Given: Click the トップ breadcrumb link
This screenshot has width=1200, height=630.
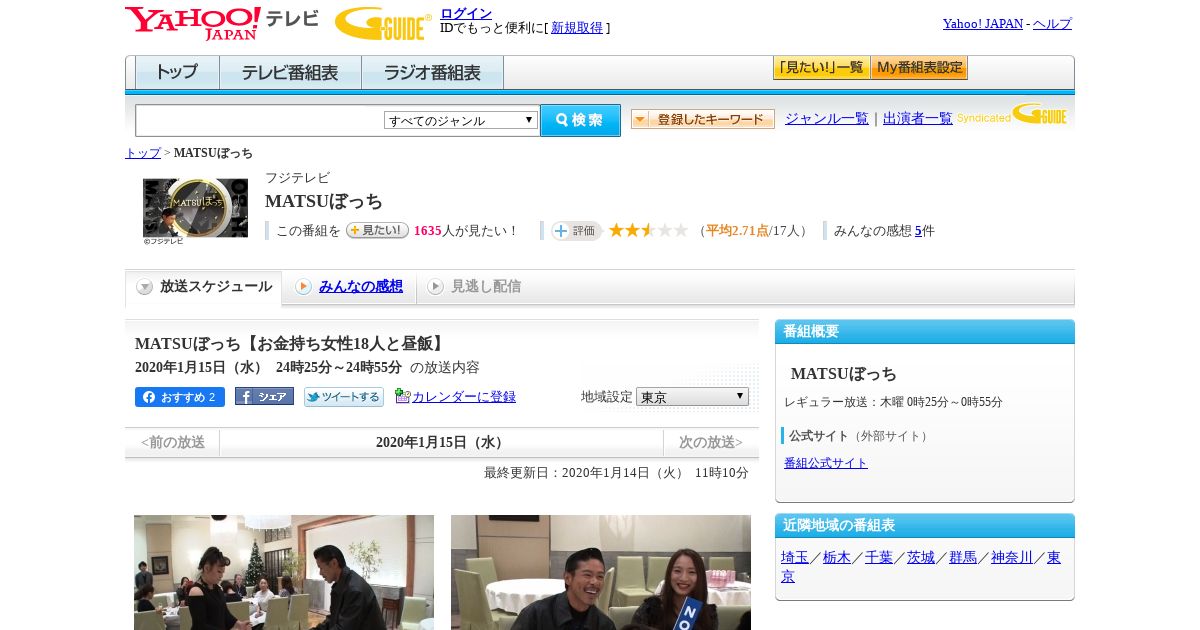Looking at the screenshot, I should coord(143,153).
